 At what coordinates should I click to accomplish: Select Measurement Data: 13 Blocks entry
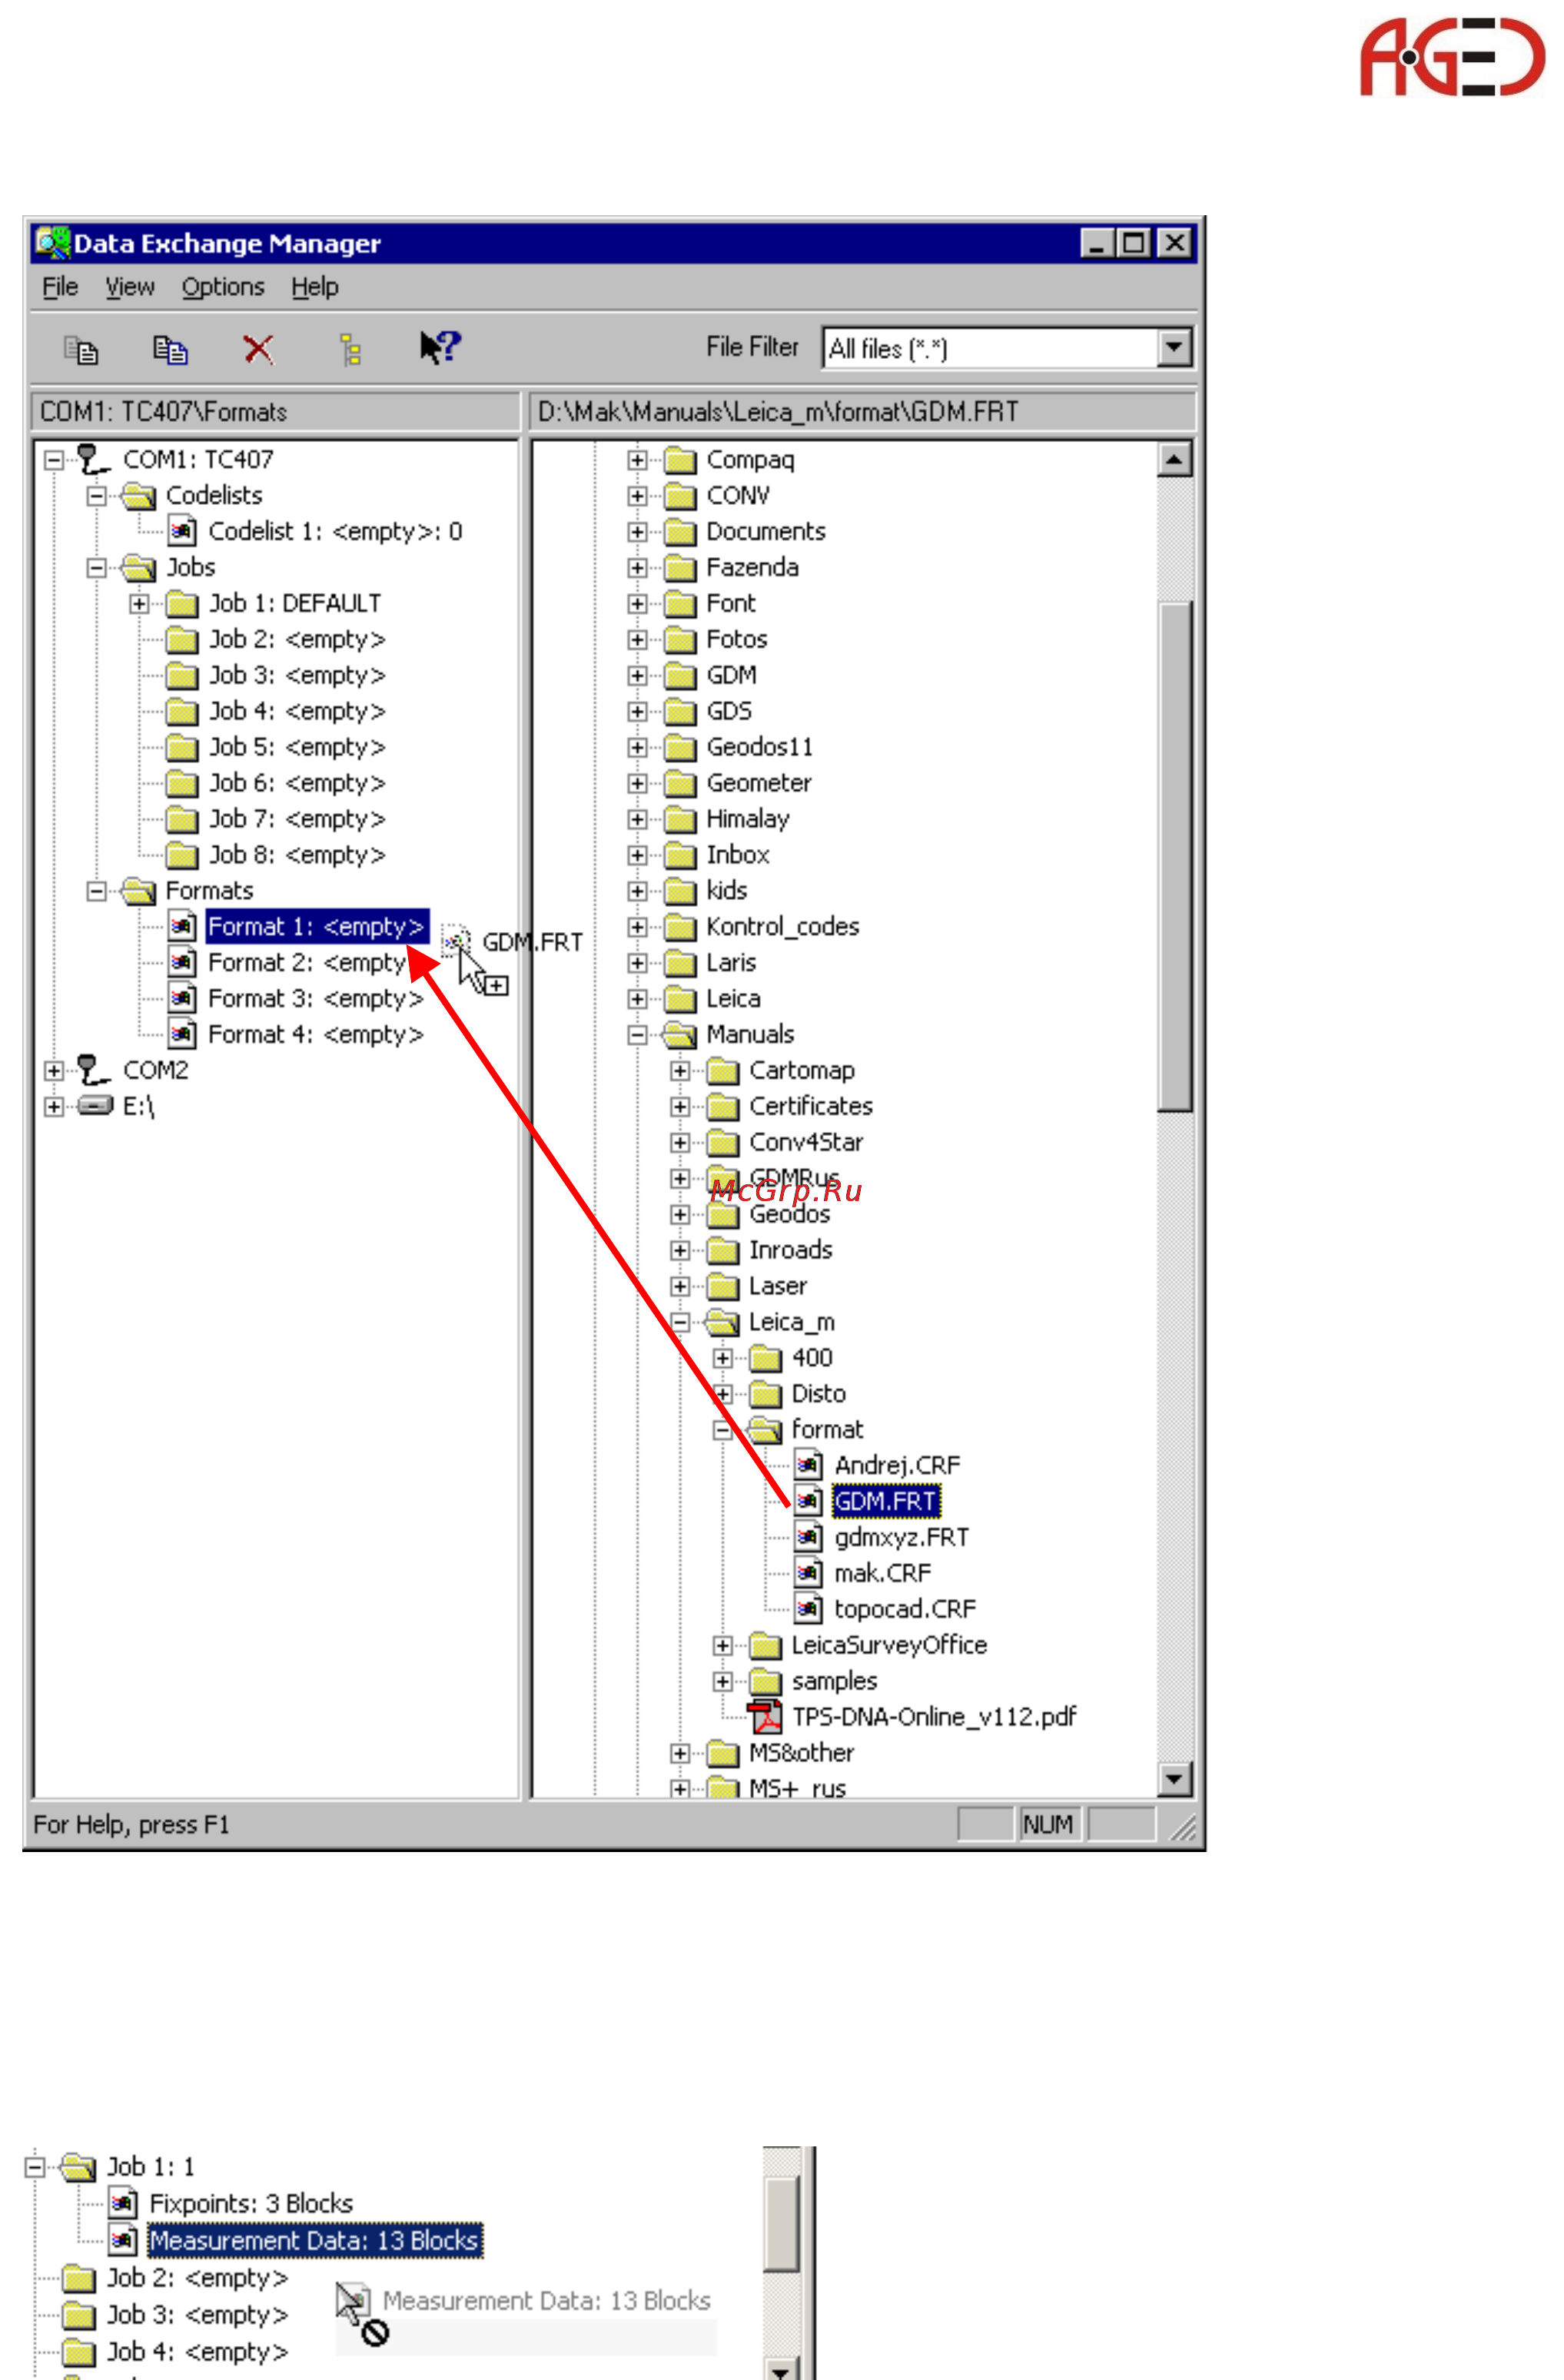[x=315, y=2240]
